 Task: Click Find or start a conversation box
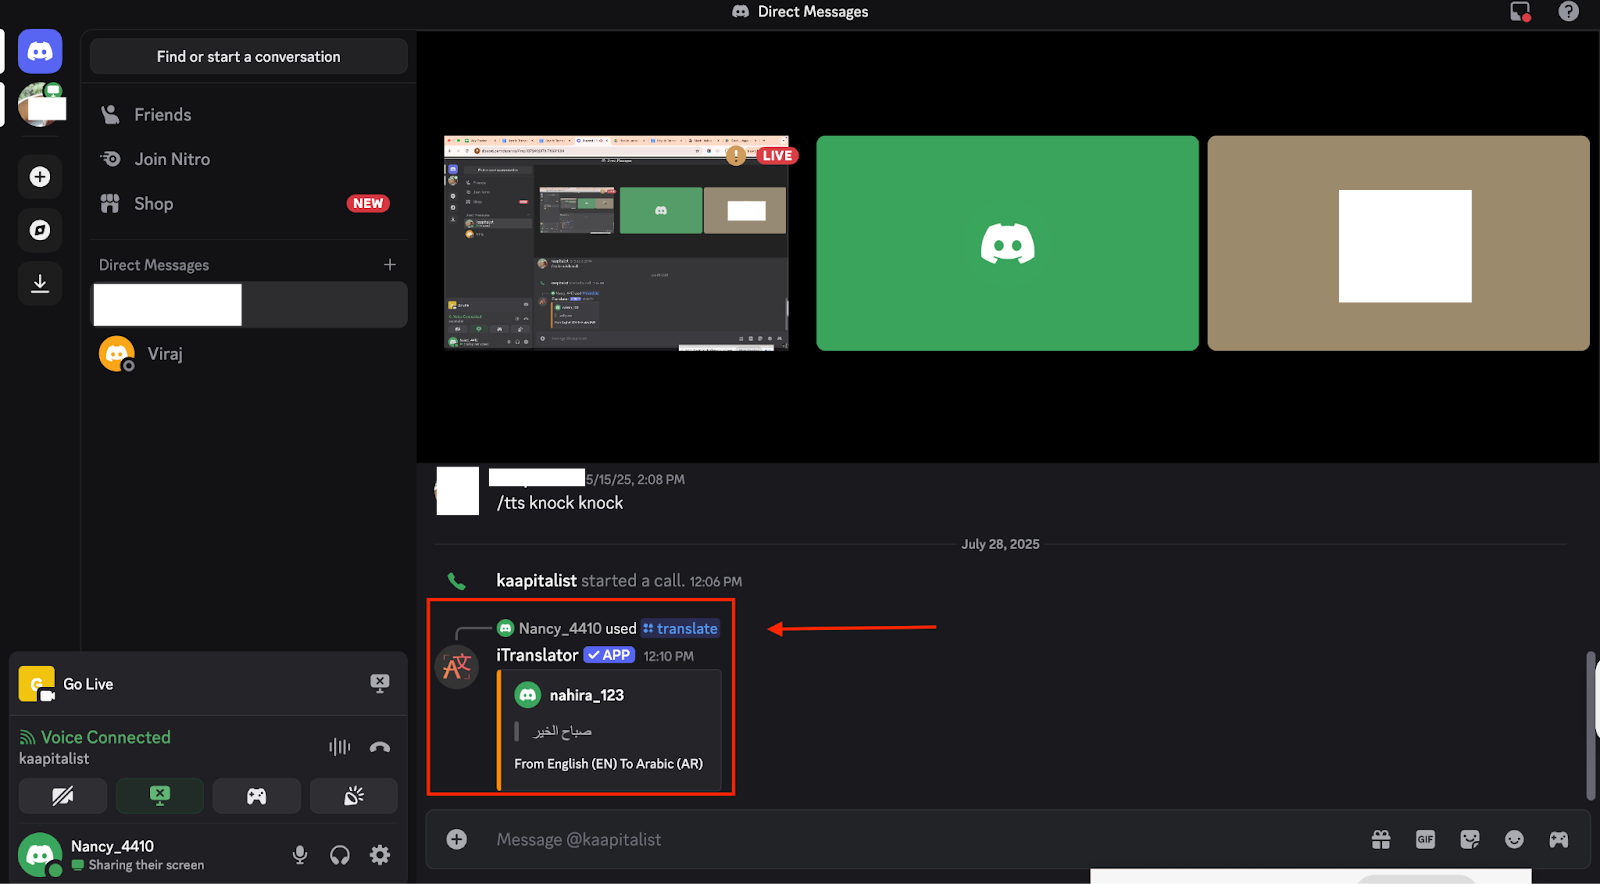(x=249, y=57)
